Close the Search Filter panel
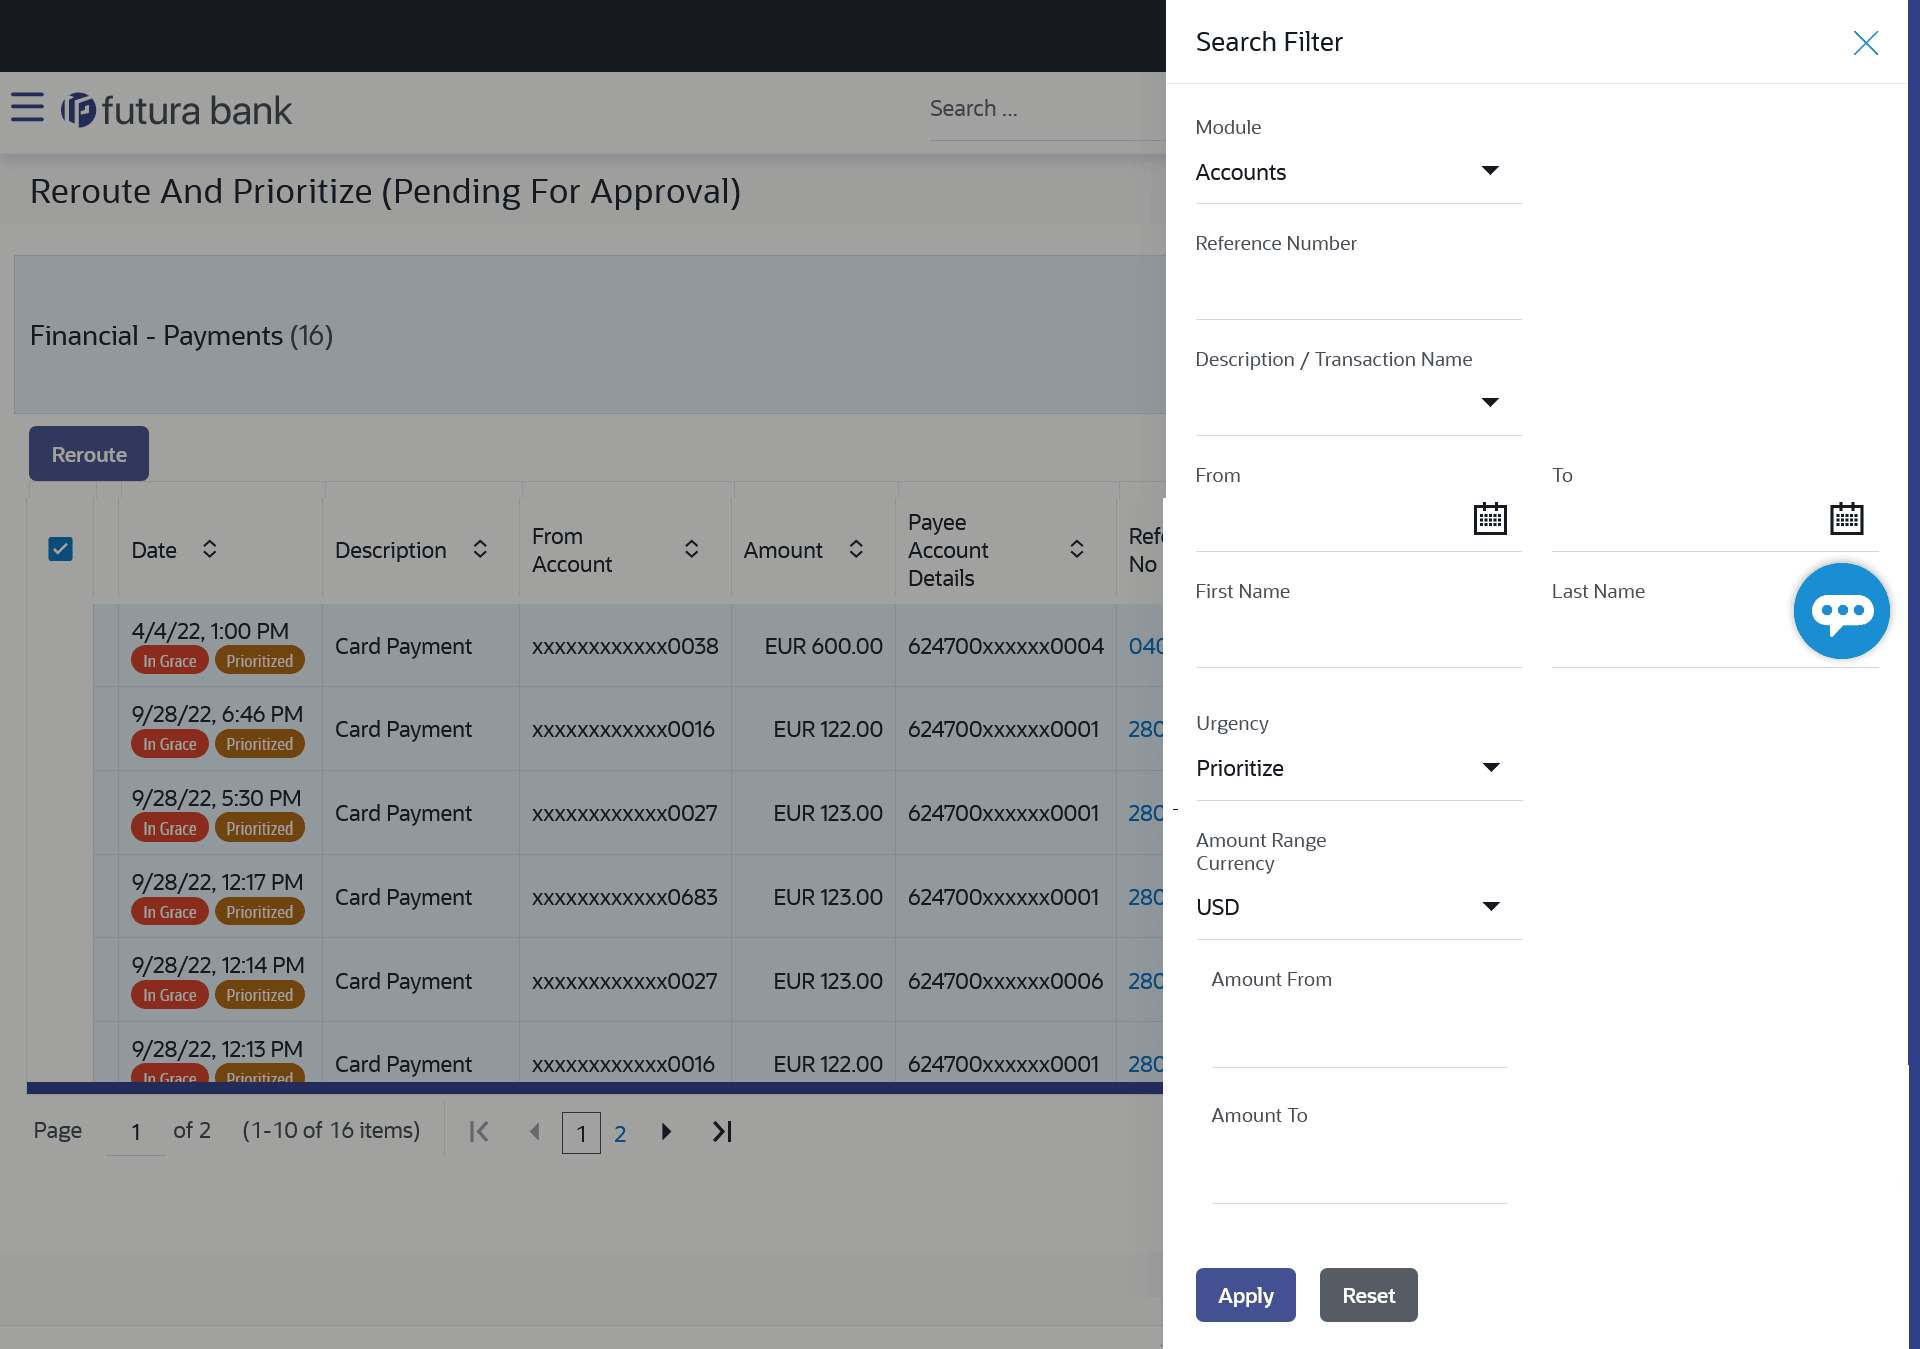1920x1349 pixels. 1865,43
